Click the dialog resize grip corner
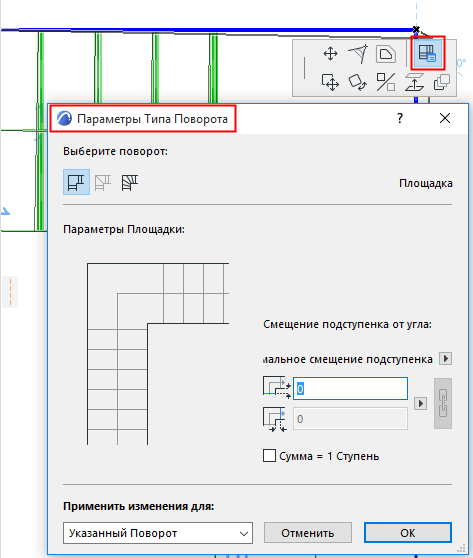Screen dimensions: 473x558 pos(462,548)
